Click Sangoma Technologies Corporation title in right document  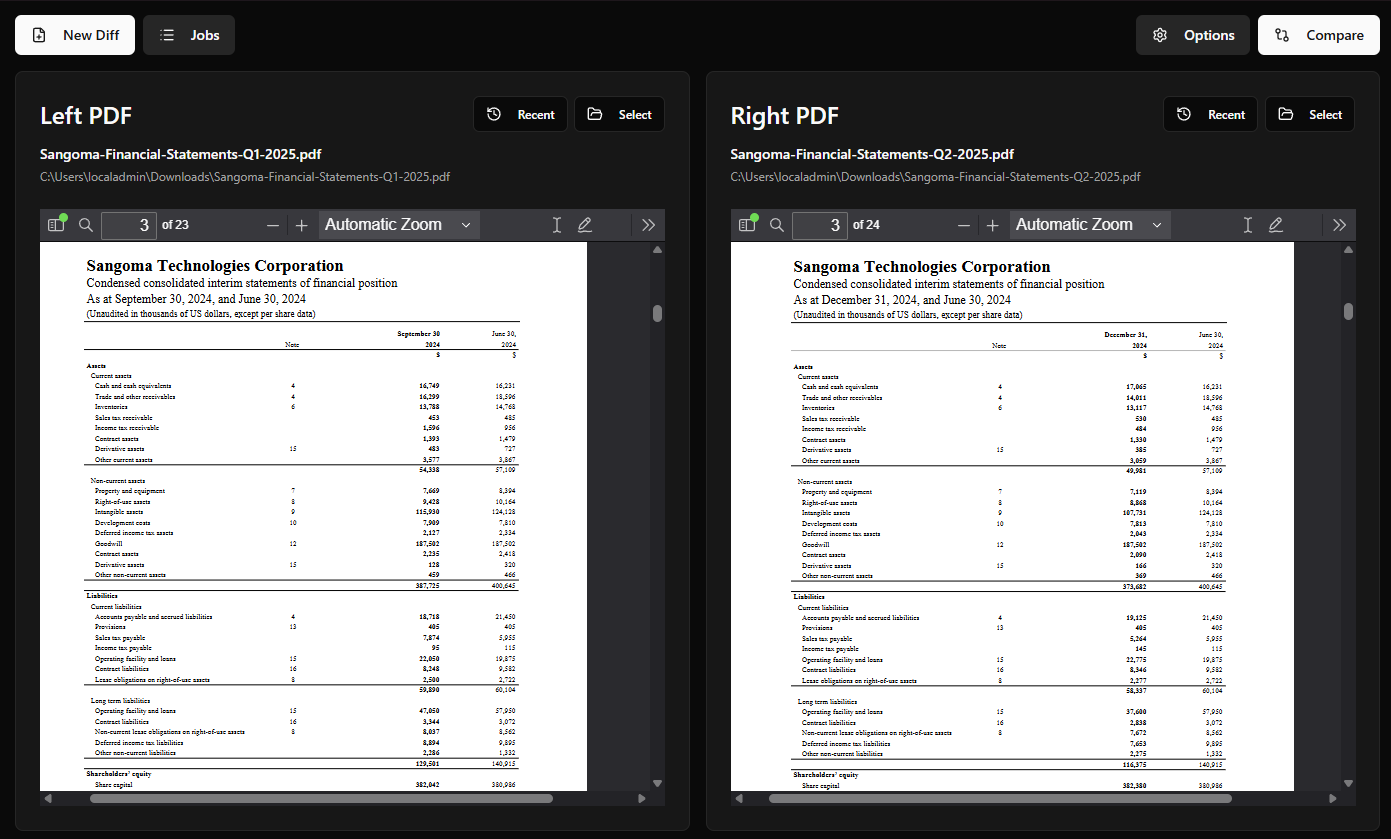[922, 267]
